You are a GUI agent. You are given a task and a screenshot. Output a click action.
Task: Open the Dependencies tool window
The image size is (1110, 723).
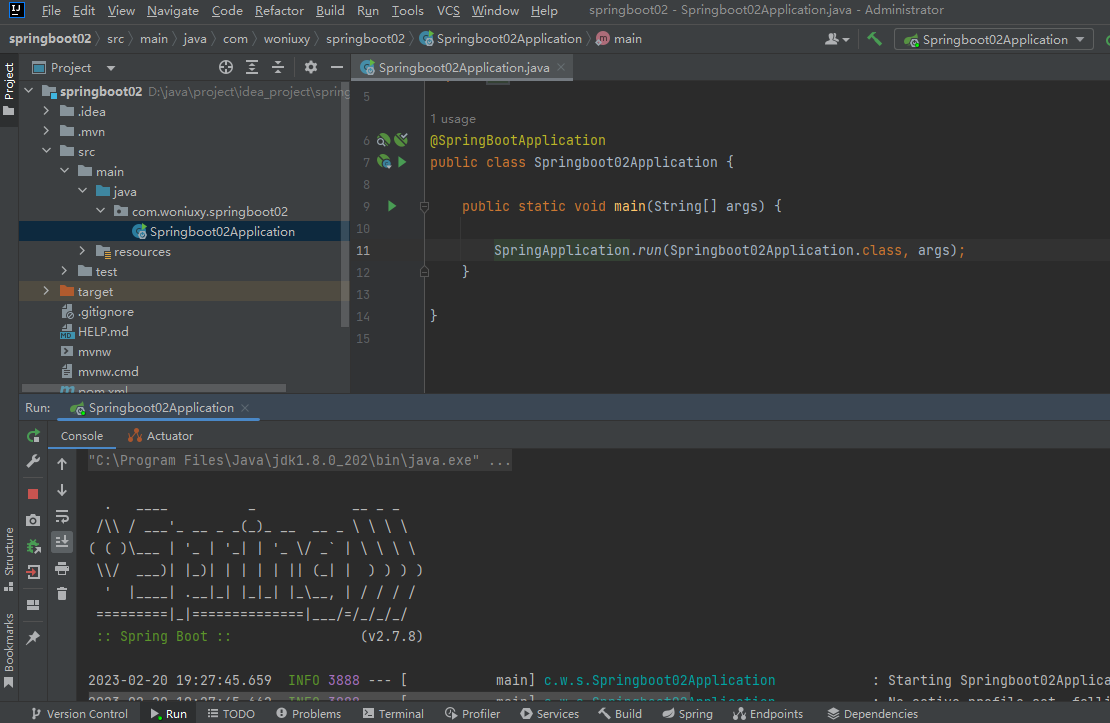(872, 714)
